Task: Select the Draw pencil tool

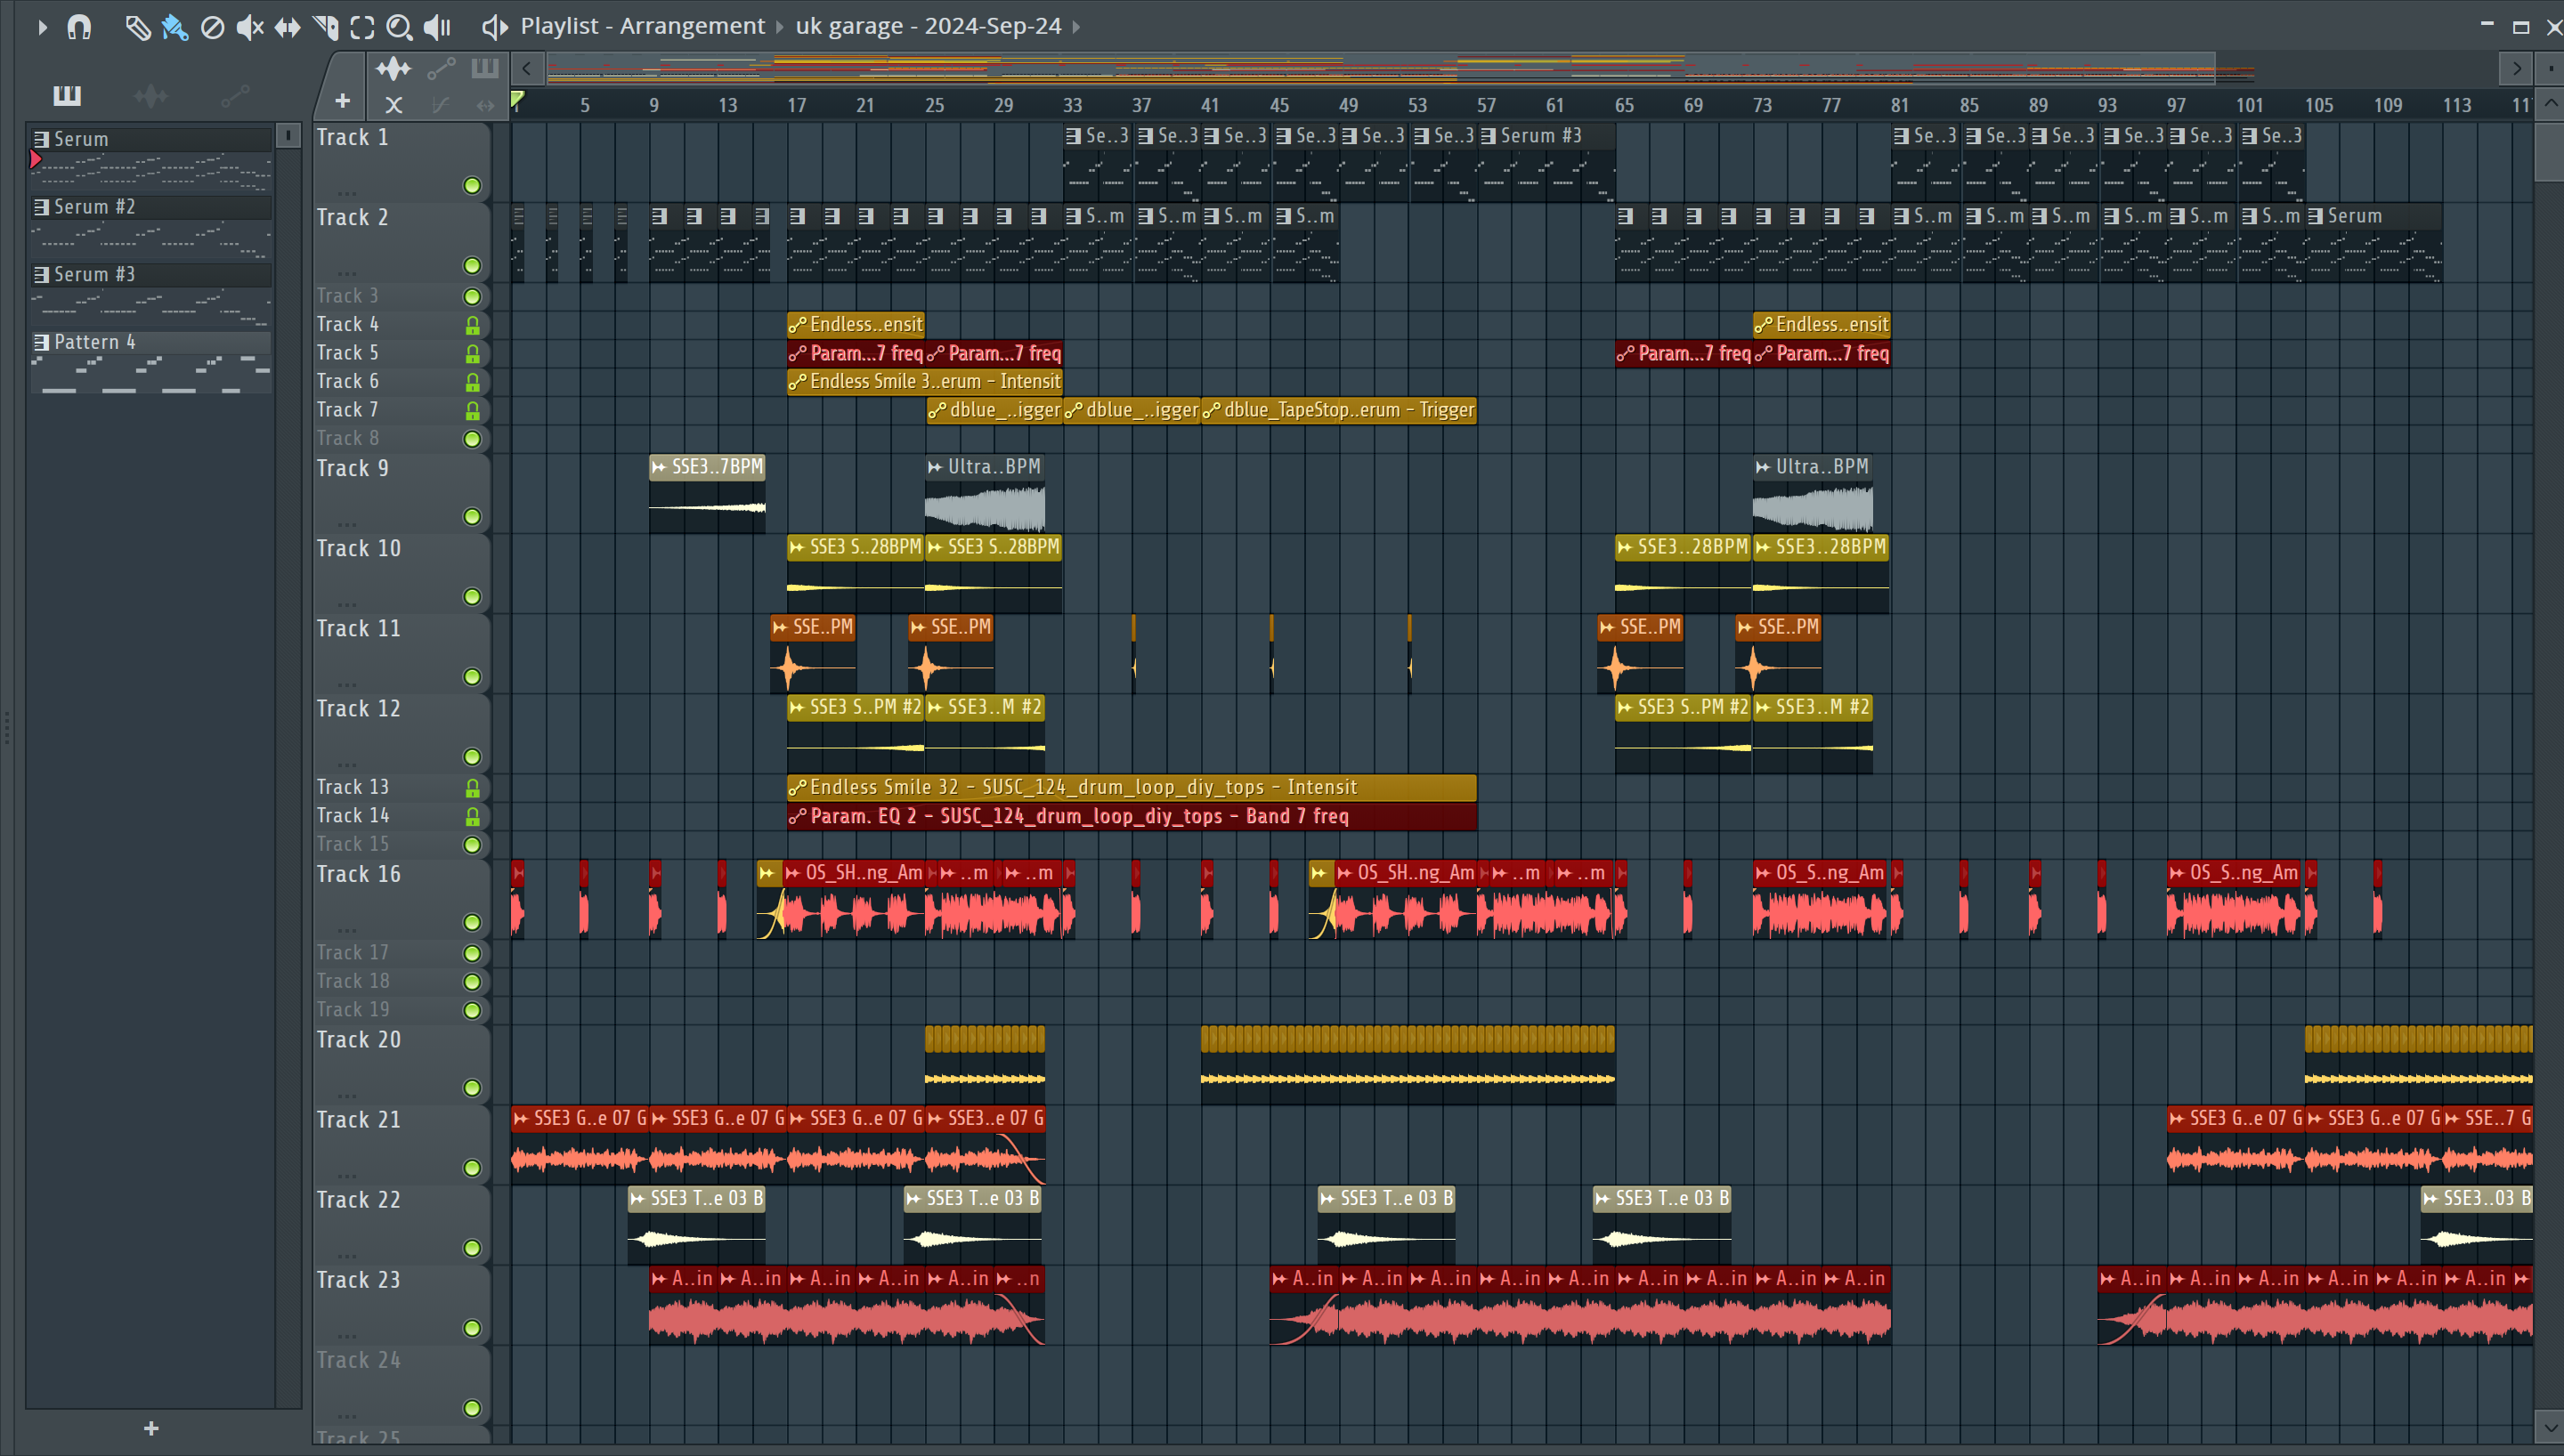Action: click(137, 27)
